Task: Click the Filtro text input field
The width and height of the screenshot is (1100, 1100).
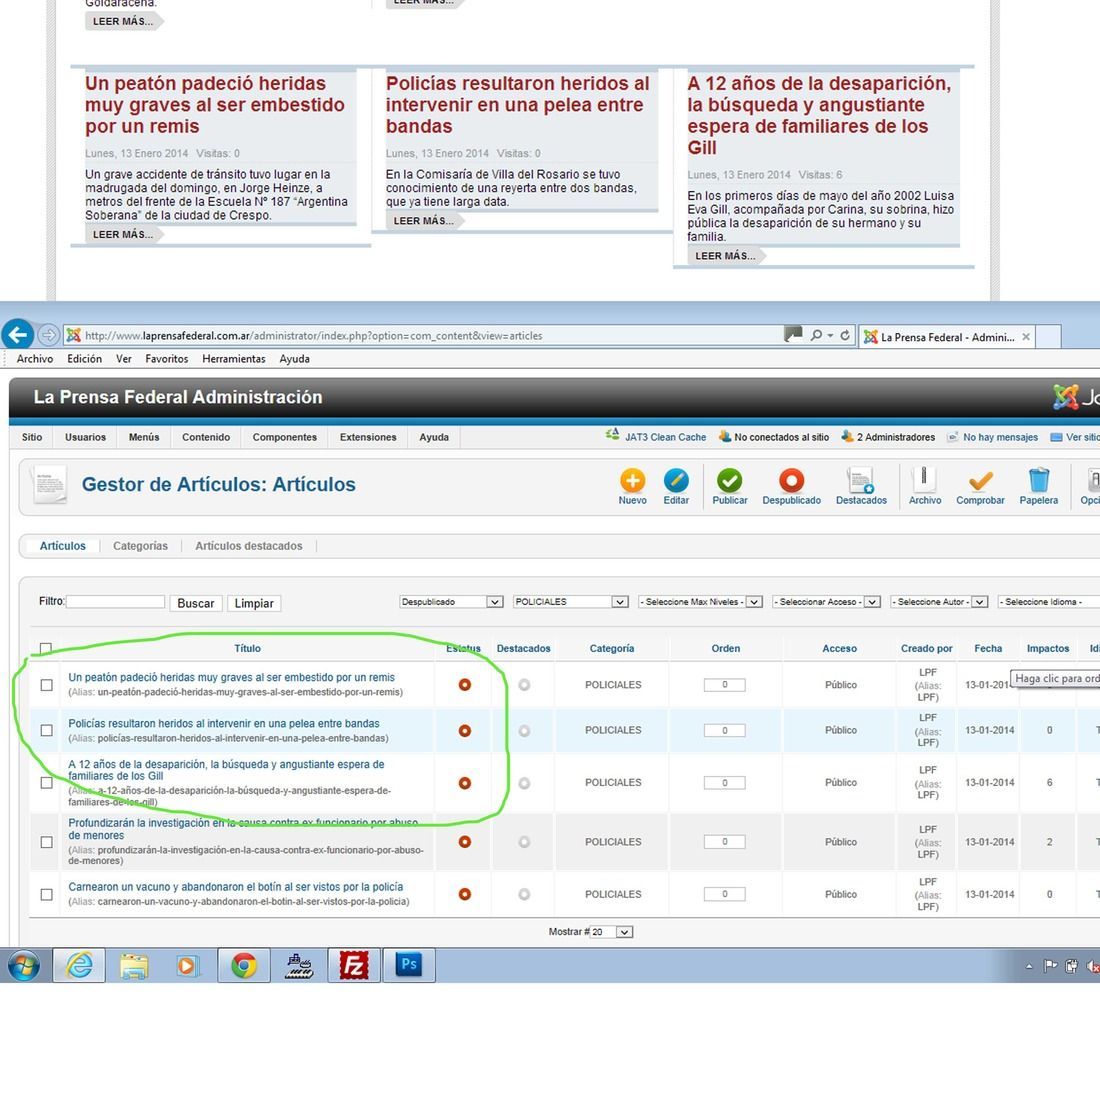Action: click(x=115, y=602)
